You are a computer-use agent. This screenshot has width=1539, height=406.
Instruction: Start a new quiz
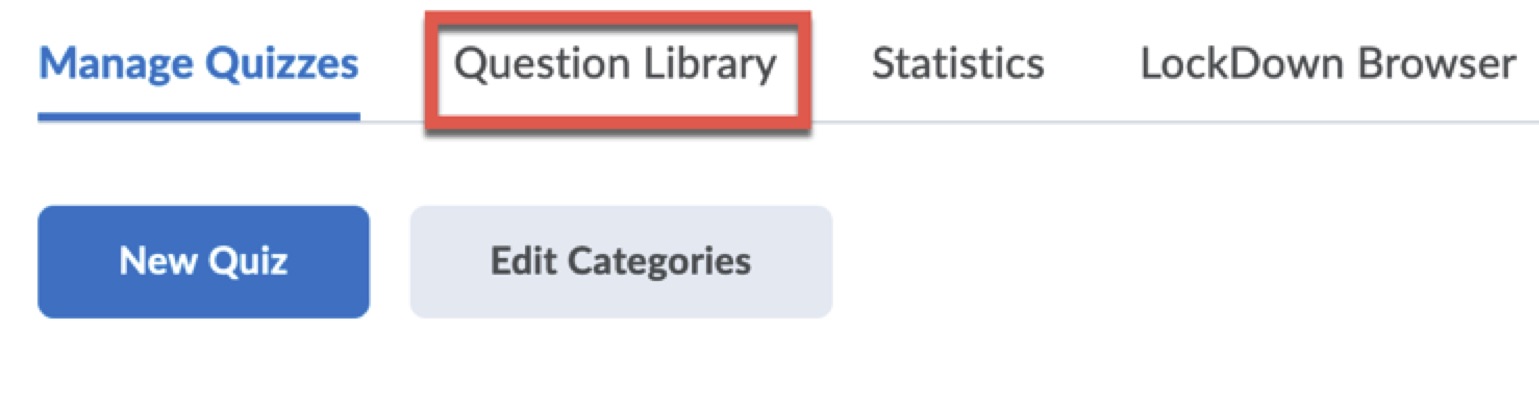click(203, 262)
